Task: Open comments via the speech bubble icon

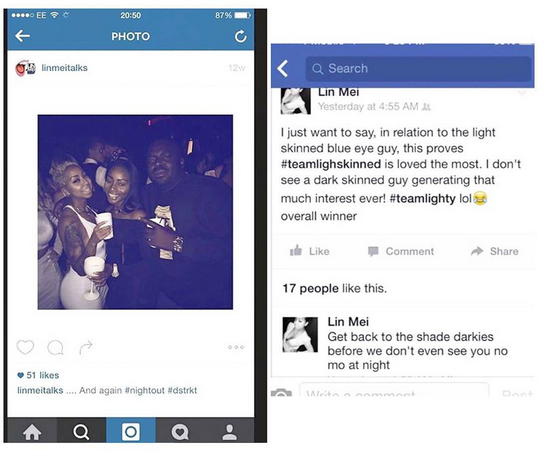Action: click(56, 348)
